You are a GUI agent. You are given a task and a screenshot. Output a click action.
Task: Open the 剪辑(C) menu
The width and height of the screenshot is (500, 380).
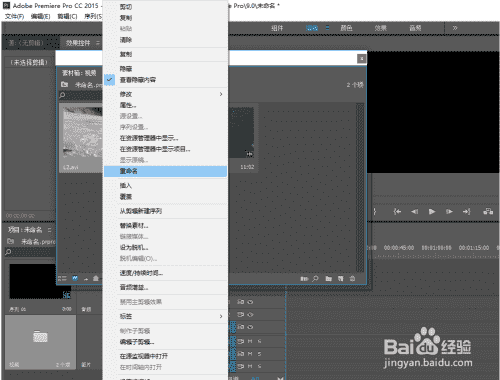(x=67, y=16)
